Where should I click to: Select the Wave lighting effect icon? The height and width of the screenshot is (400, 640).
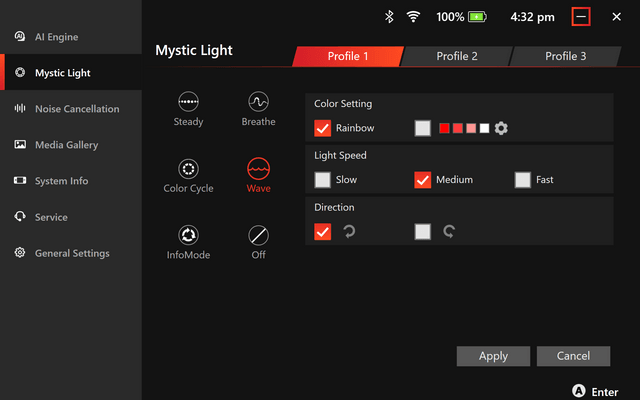[258, 168]
